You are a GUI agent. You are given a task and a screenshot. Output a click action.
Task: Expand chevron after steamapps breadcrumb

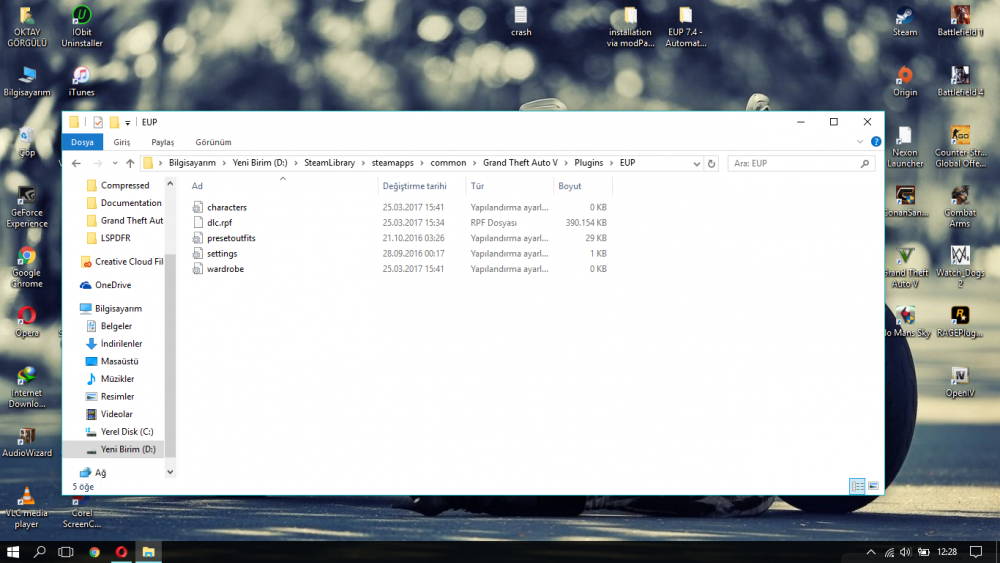tap(422, 163)
